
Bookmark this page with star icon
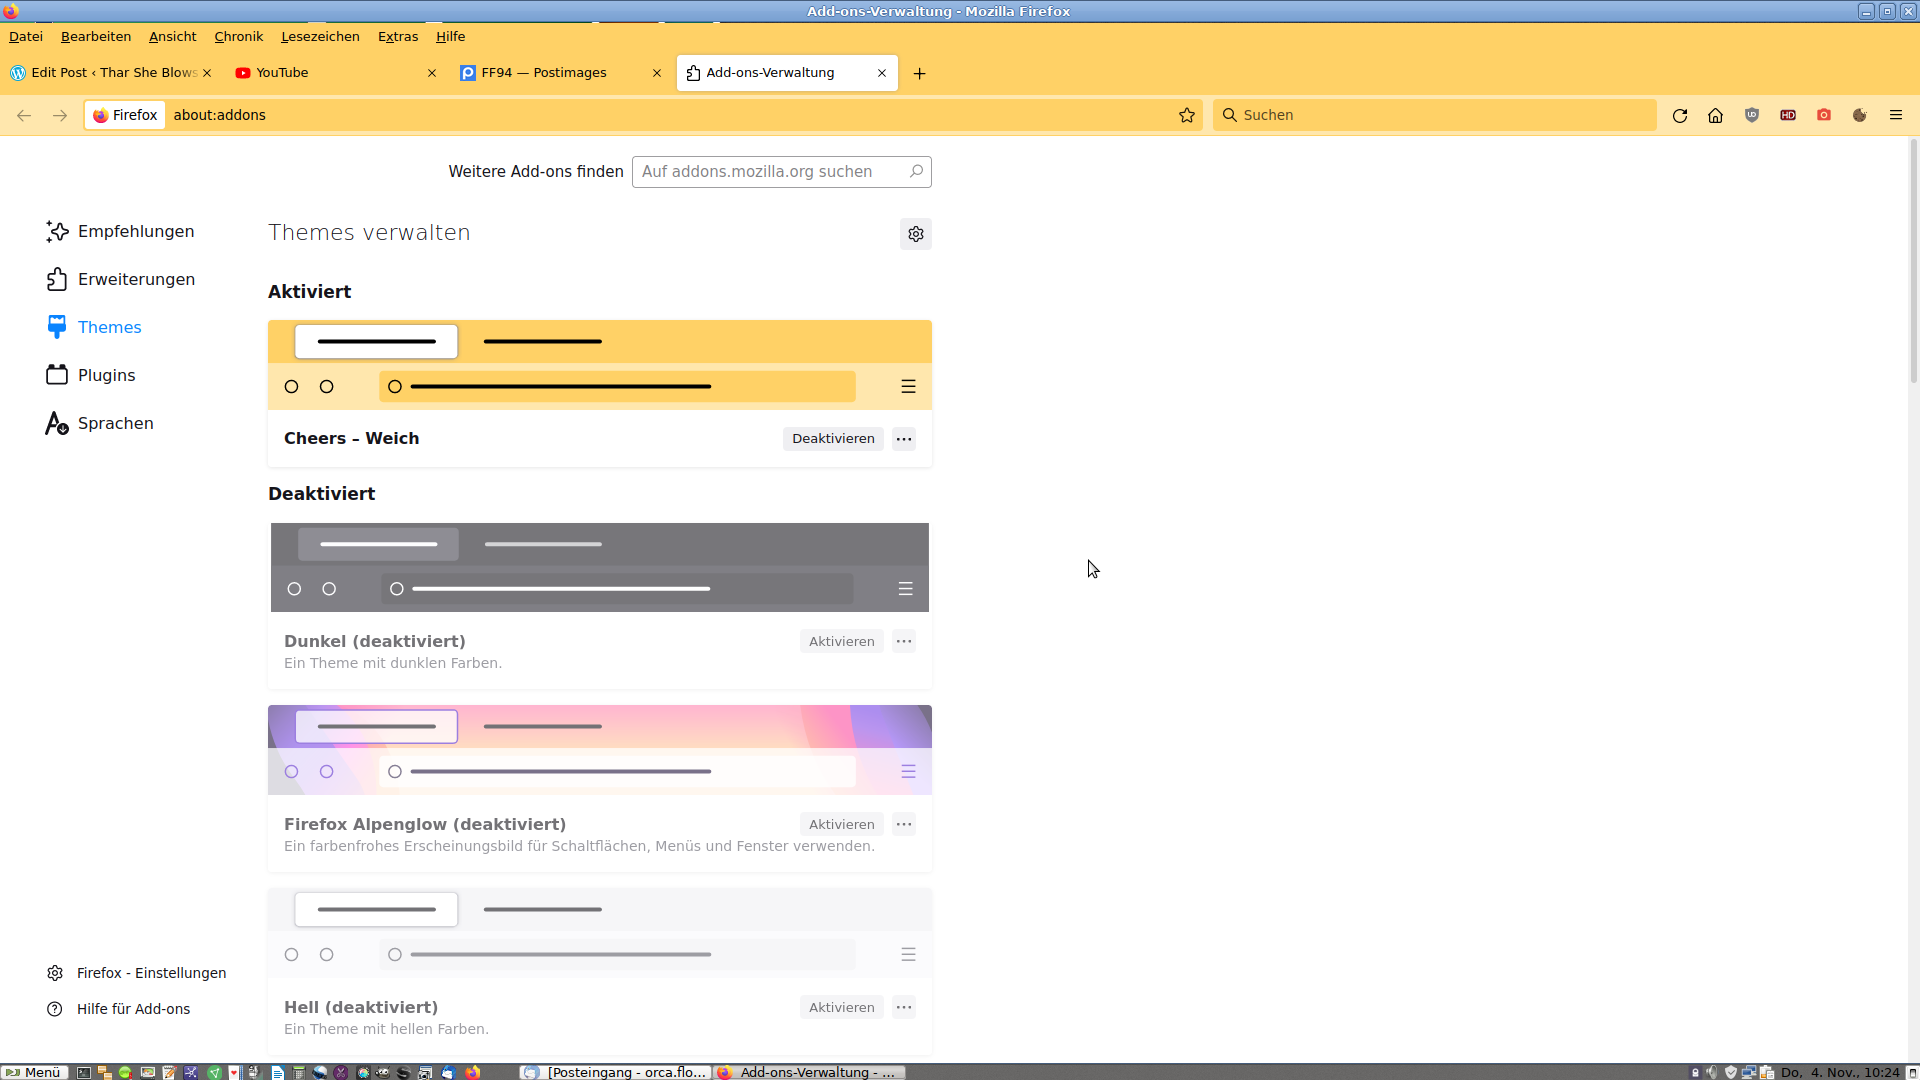pyautogui.click(x=1187, y=115)
